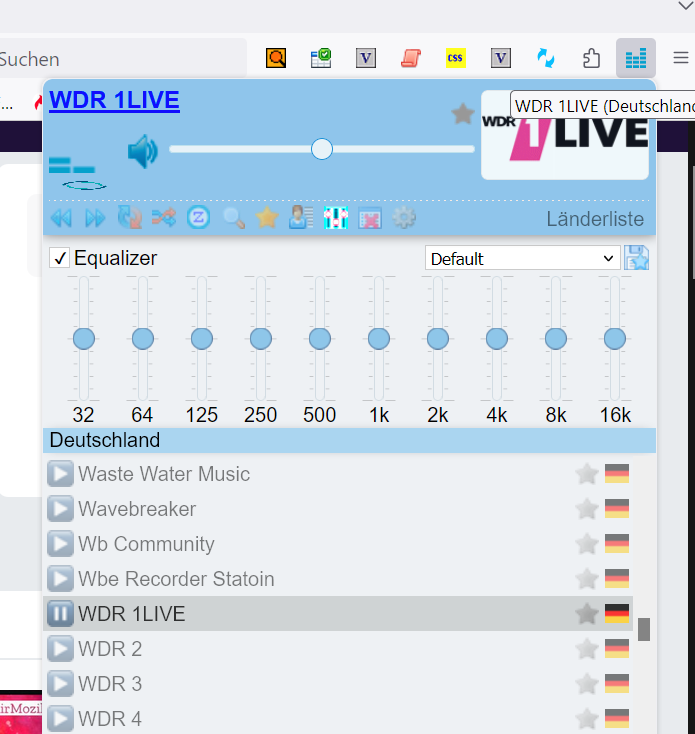
Task: Click the reload stations refresh icon
Action: click(x=130, y=218)
